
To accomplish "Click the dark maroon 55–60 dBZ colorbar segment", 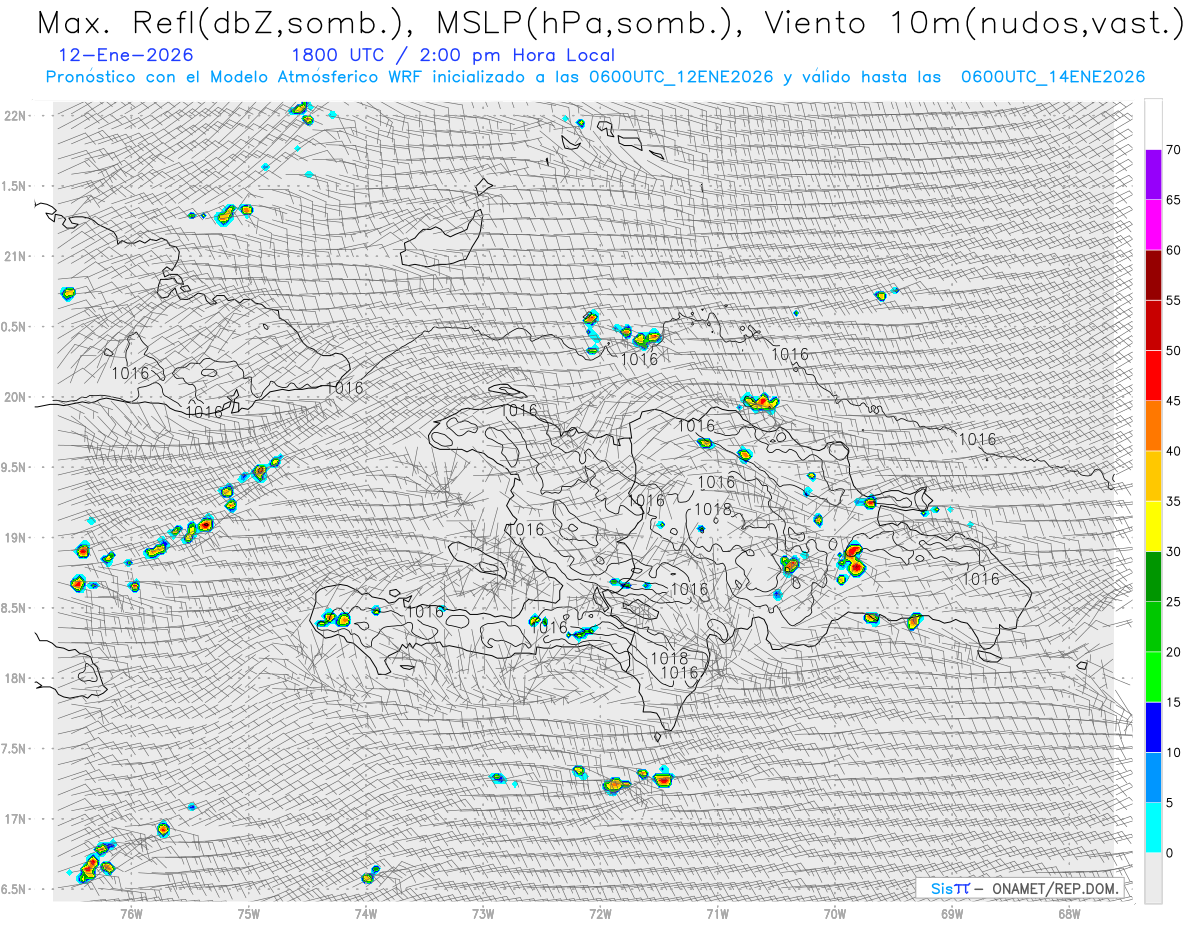I will [x=1153, y=275].
